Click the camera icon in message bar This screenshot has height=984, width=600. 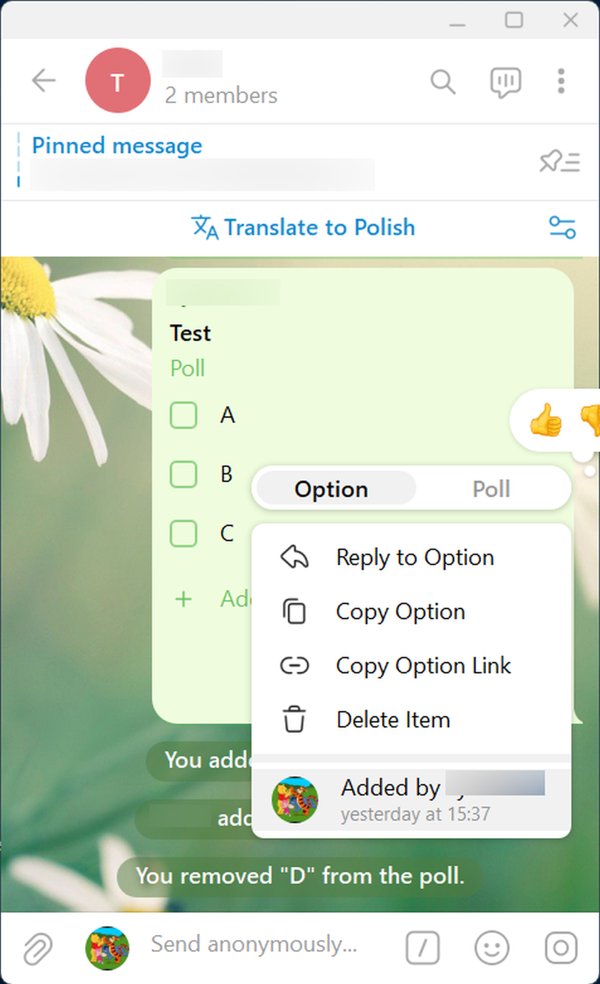click(x=561, y=947)
